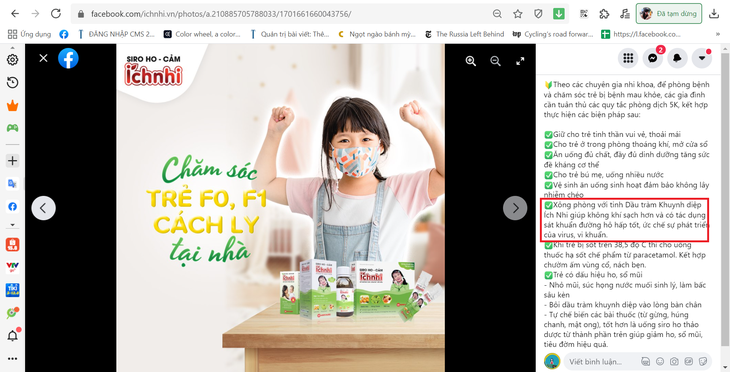Open sidebar history clock

pos(13,83)
